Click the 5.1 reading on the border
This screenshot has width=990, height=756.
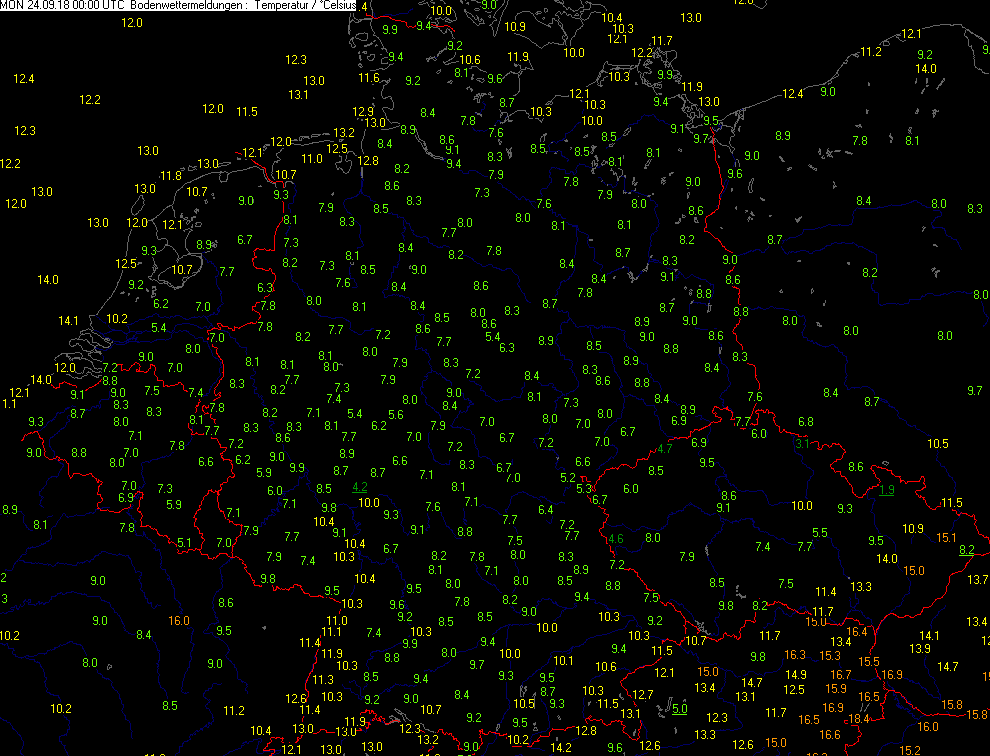point(184,542)
